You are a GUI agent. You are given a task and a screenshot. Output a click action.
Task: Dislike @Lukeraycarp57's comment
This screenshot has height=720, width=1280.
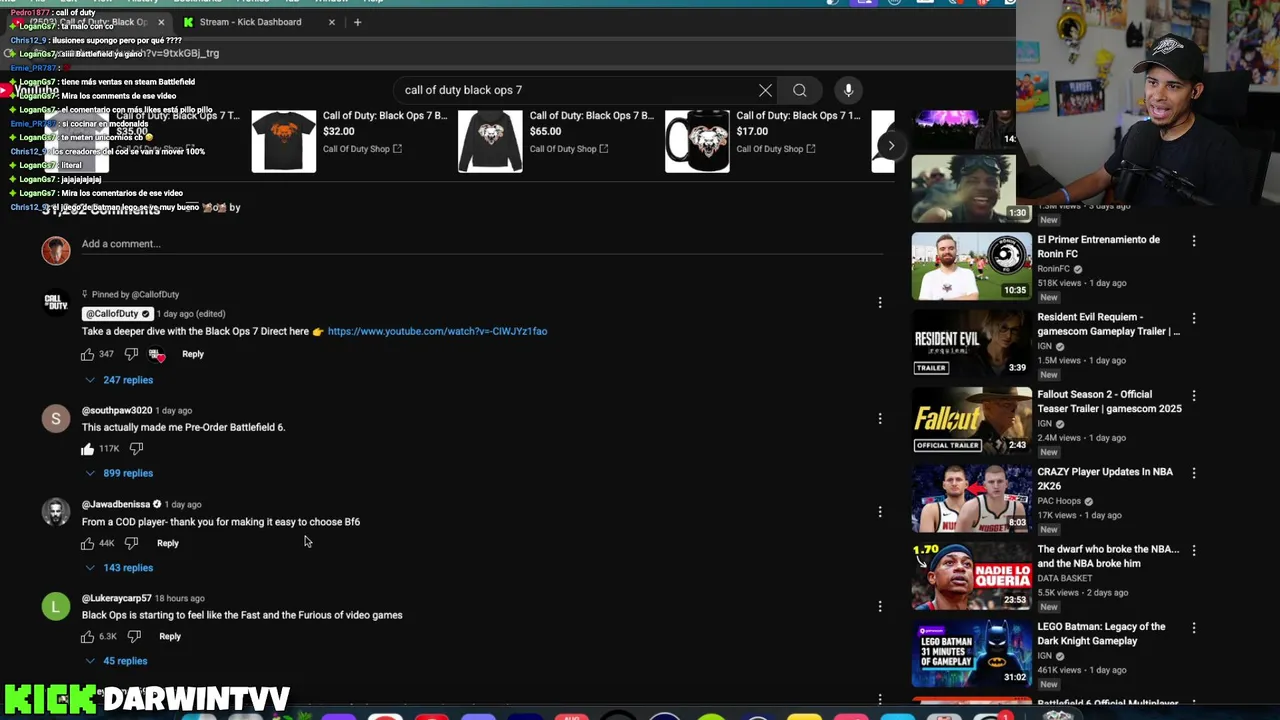click(x=134, y=636)
